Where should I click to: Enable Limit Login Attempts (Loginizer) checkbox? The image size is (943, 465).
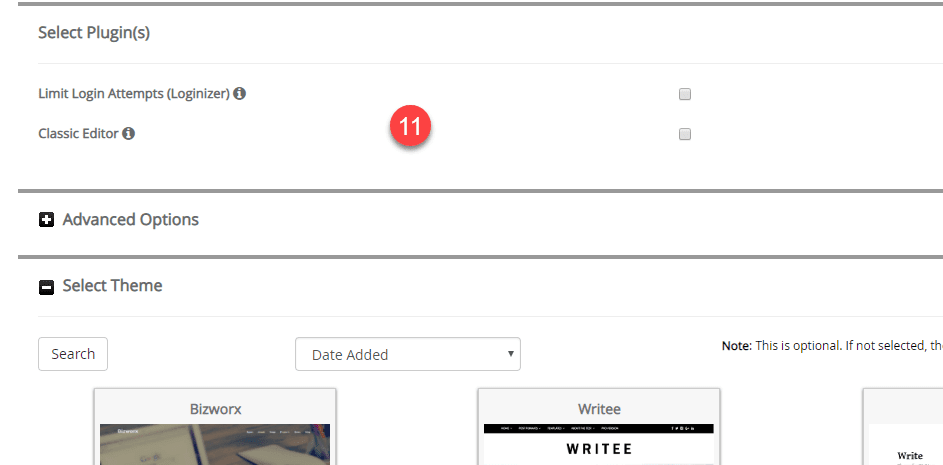684,94
